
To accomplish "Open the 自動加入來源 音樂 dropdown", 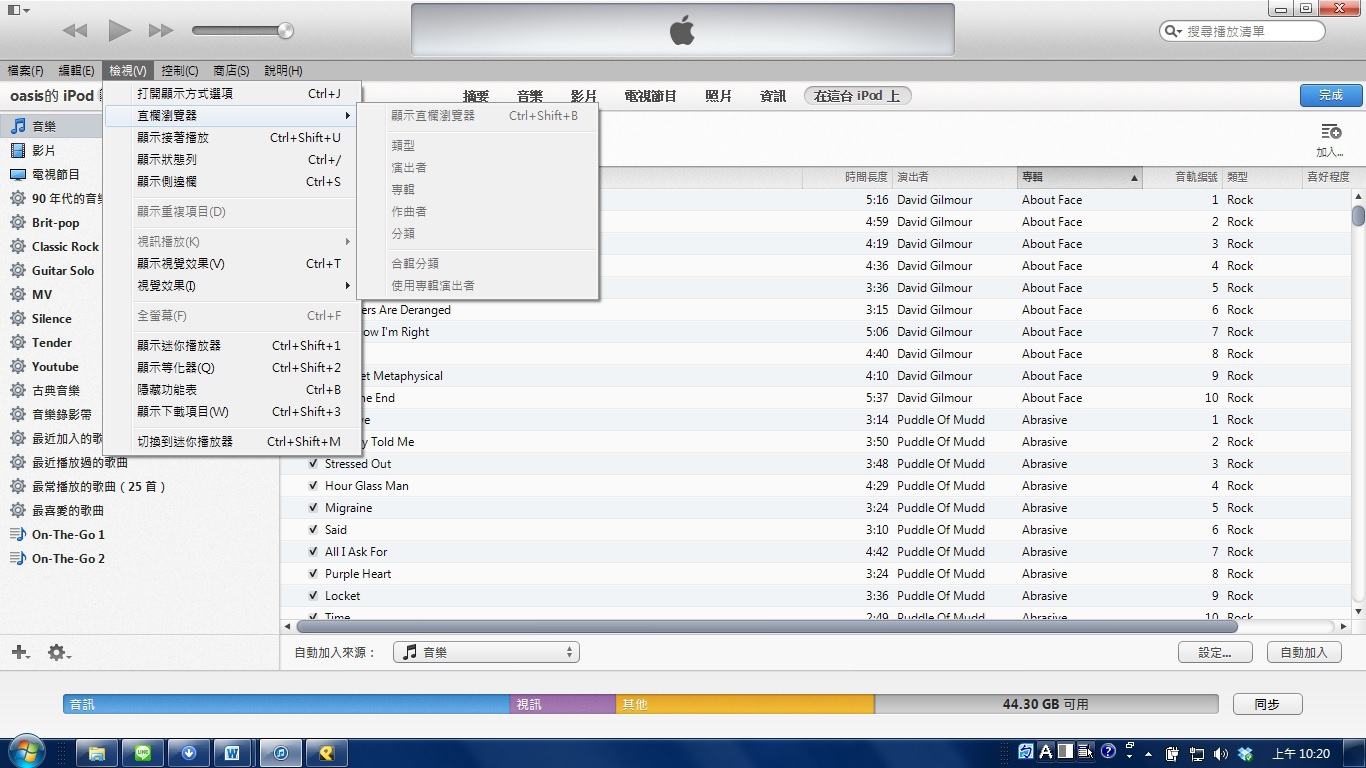I will click(x=486, y=652).
